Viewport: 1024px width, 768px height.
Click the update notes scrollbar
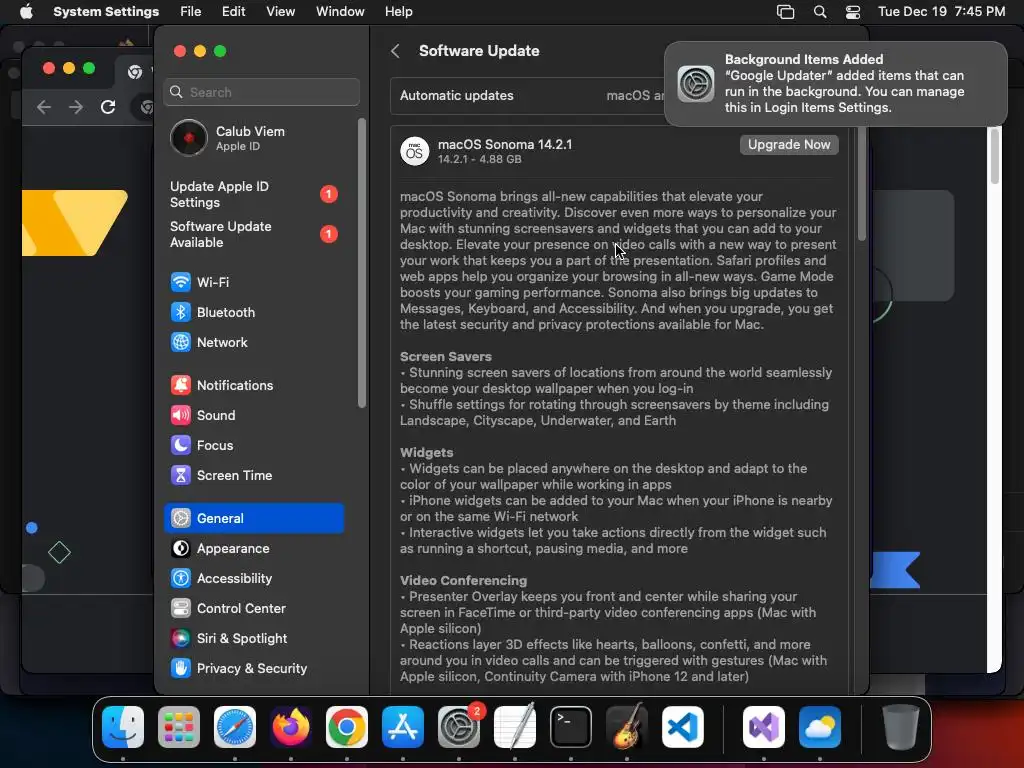[862, 184]
